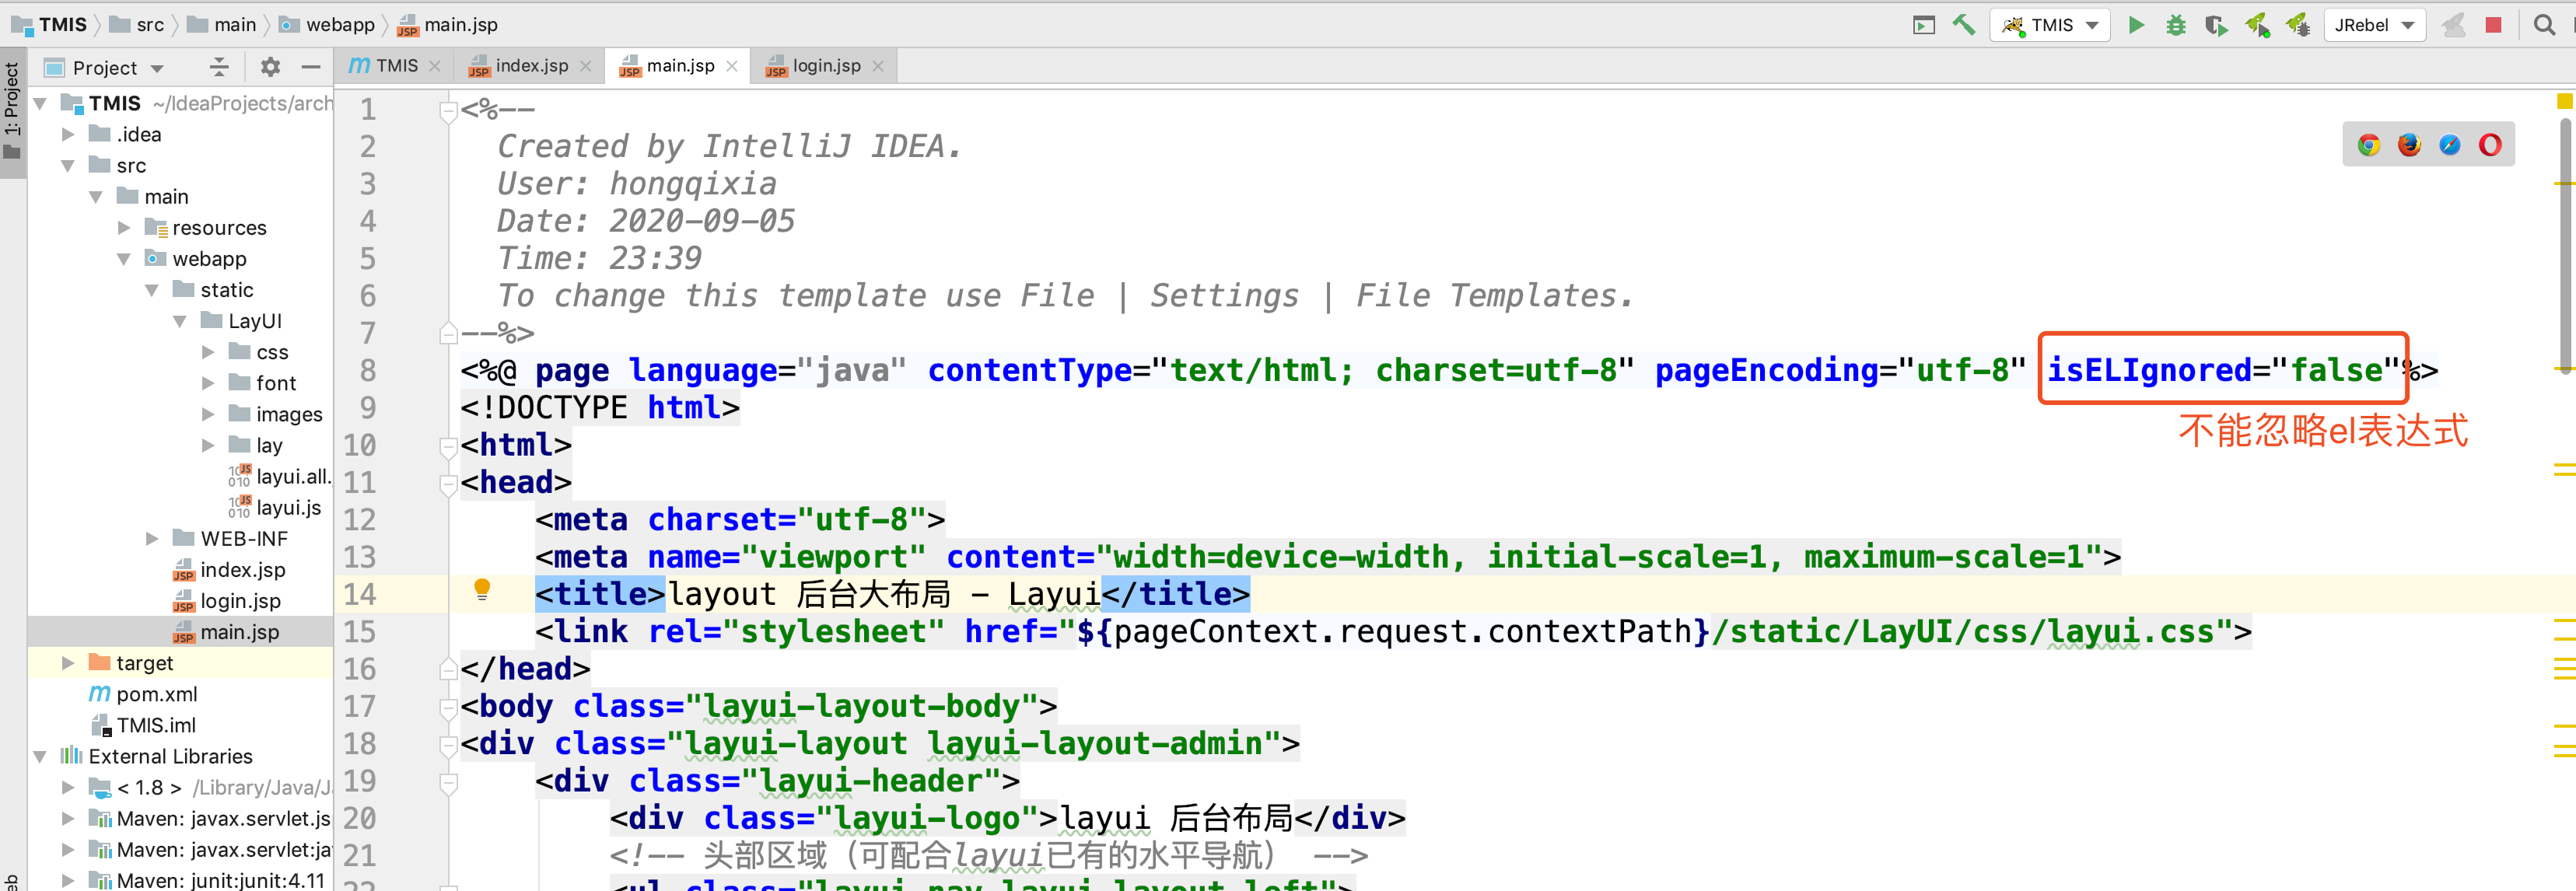Open Project panel settings with the gear icon
The height and width of the screenshot is (891, 2576).
[268, 67]
